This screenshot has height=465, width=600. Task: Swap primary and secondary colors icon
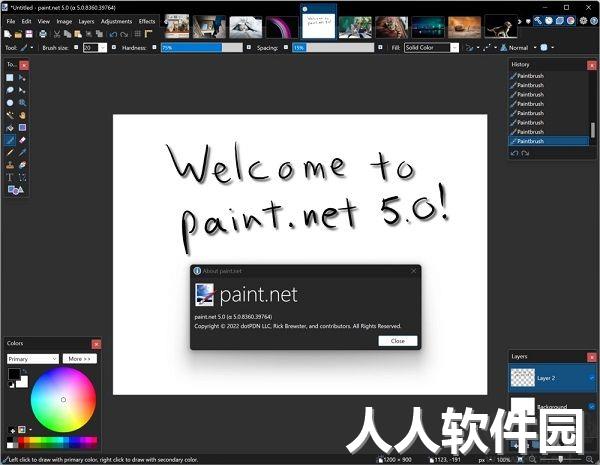(24, 371)
